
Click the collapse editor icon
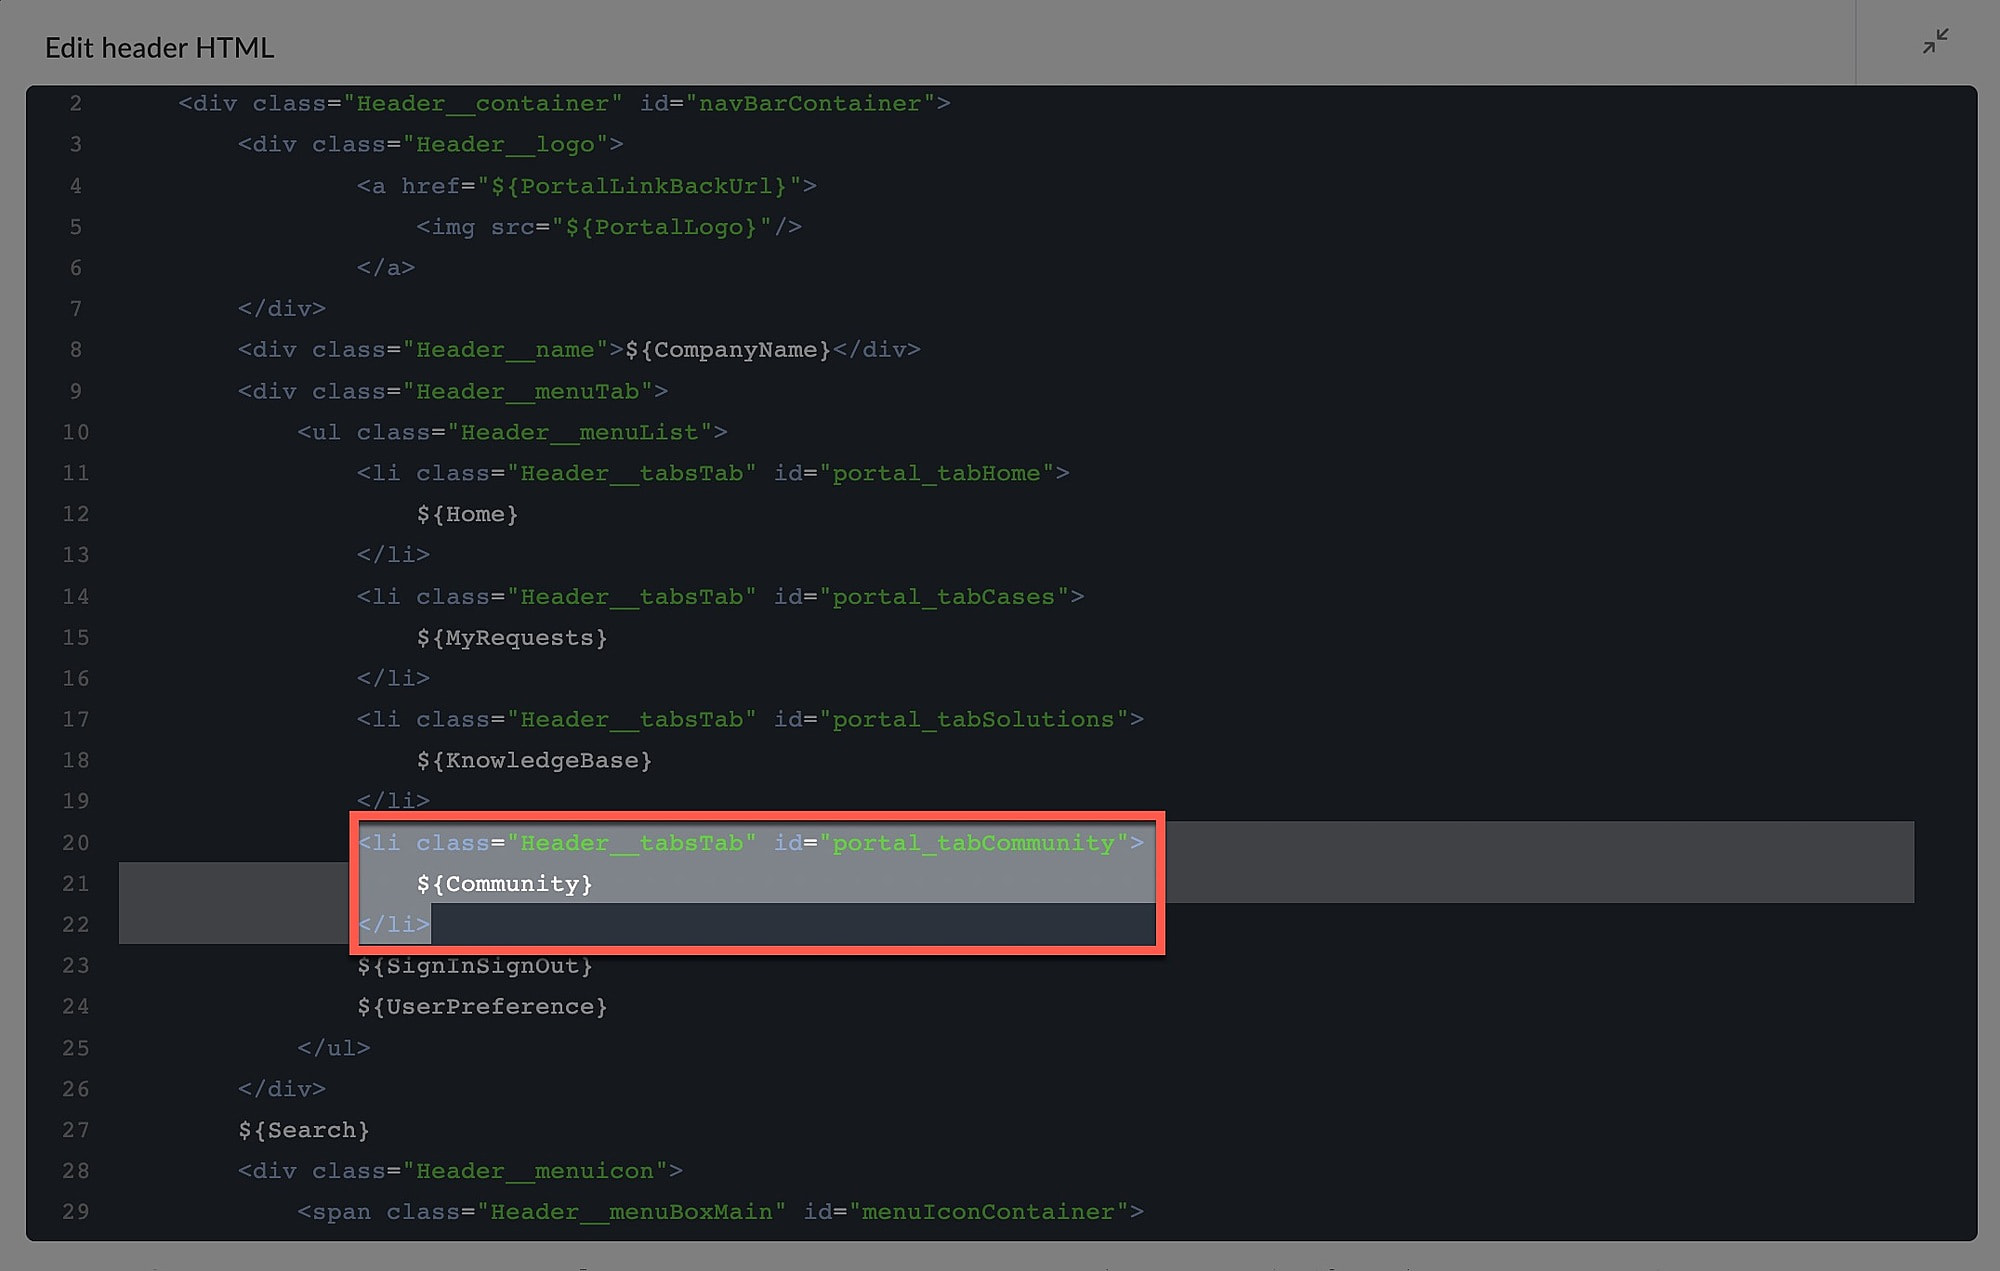click(x=1935, y=41)
